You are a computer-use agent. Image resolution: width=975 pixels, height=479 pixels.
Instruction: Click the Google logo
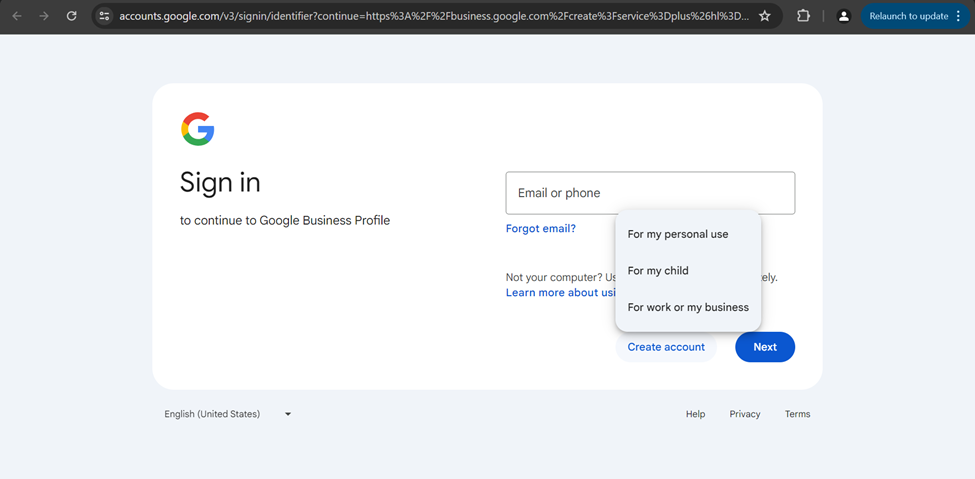pos(198,129)
